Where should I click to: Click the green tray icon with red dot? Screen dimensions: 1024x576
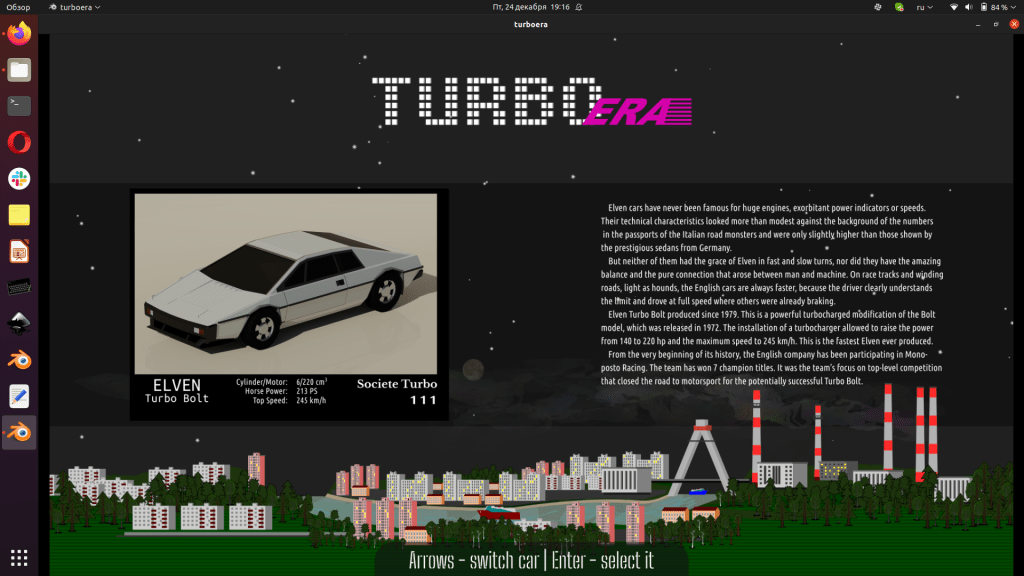[x=898, y=7]
